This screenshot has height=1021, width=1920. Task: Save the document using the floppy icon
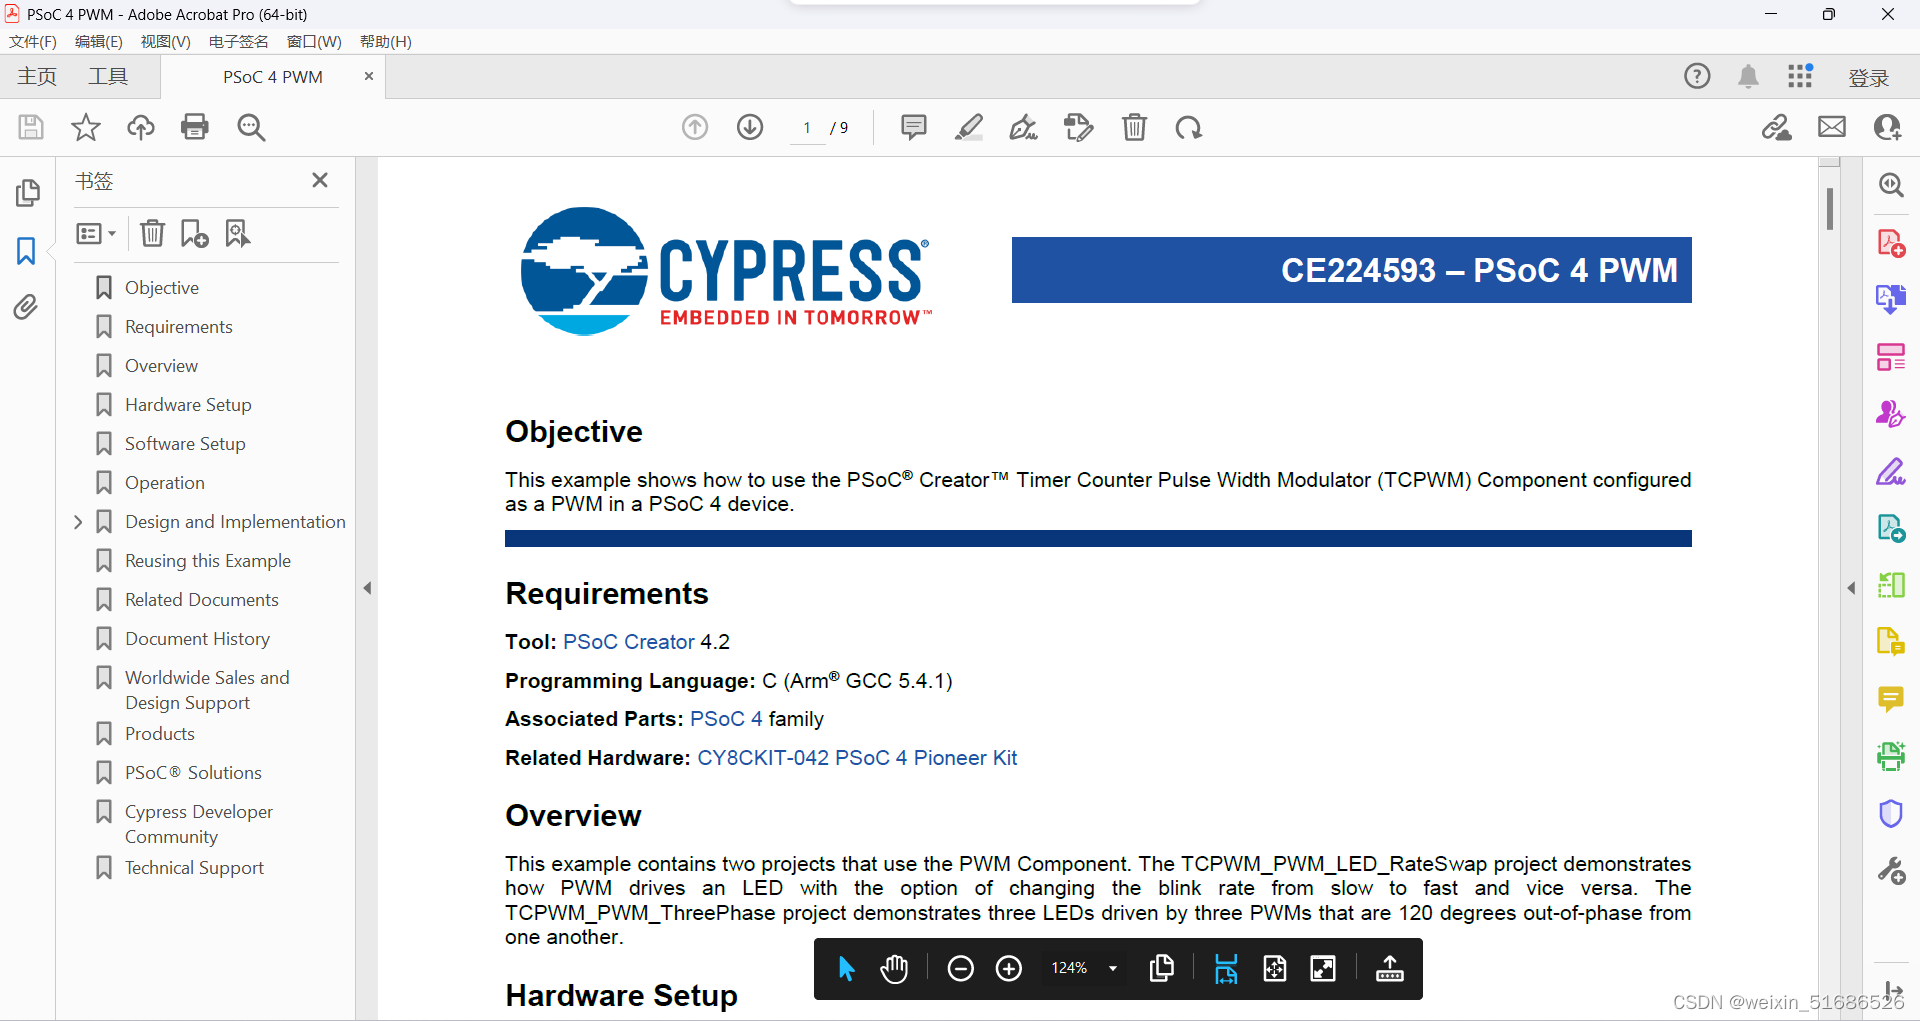coord(31,127)
